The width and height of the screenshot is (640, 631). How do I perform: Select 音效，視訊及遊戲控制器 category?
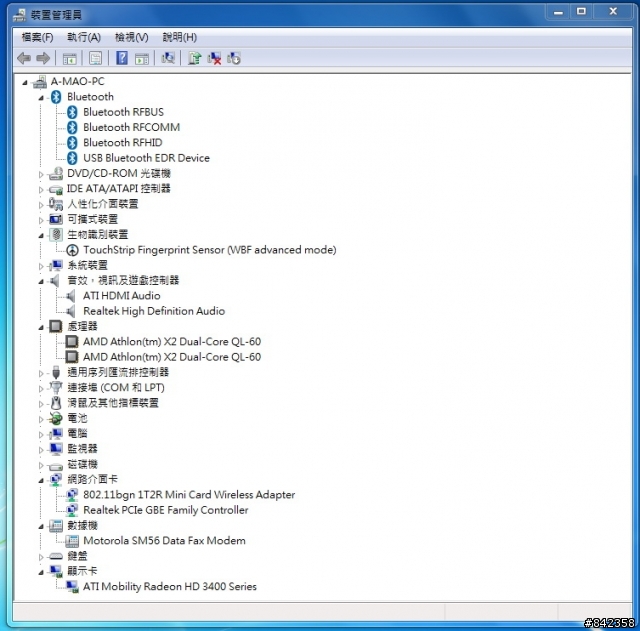123,280
